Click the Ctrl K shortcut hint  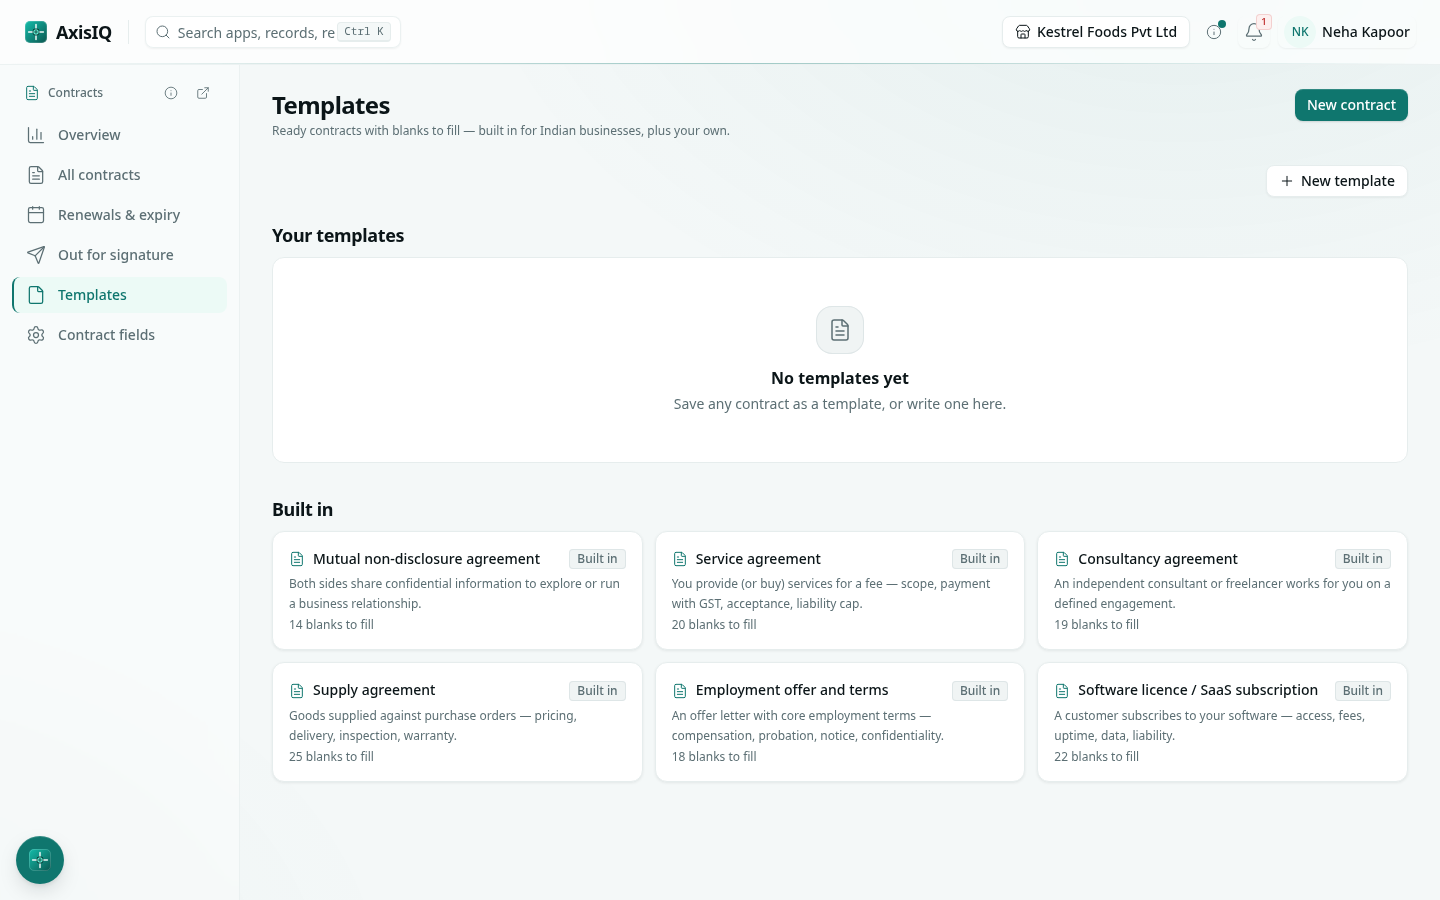(364, 32)
